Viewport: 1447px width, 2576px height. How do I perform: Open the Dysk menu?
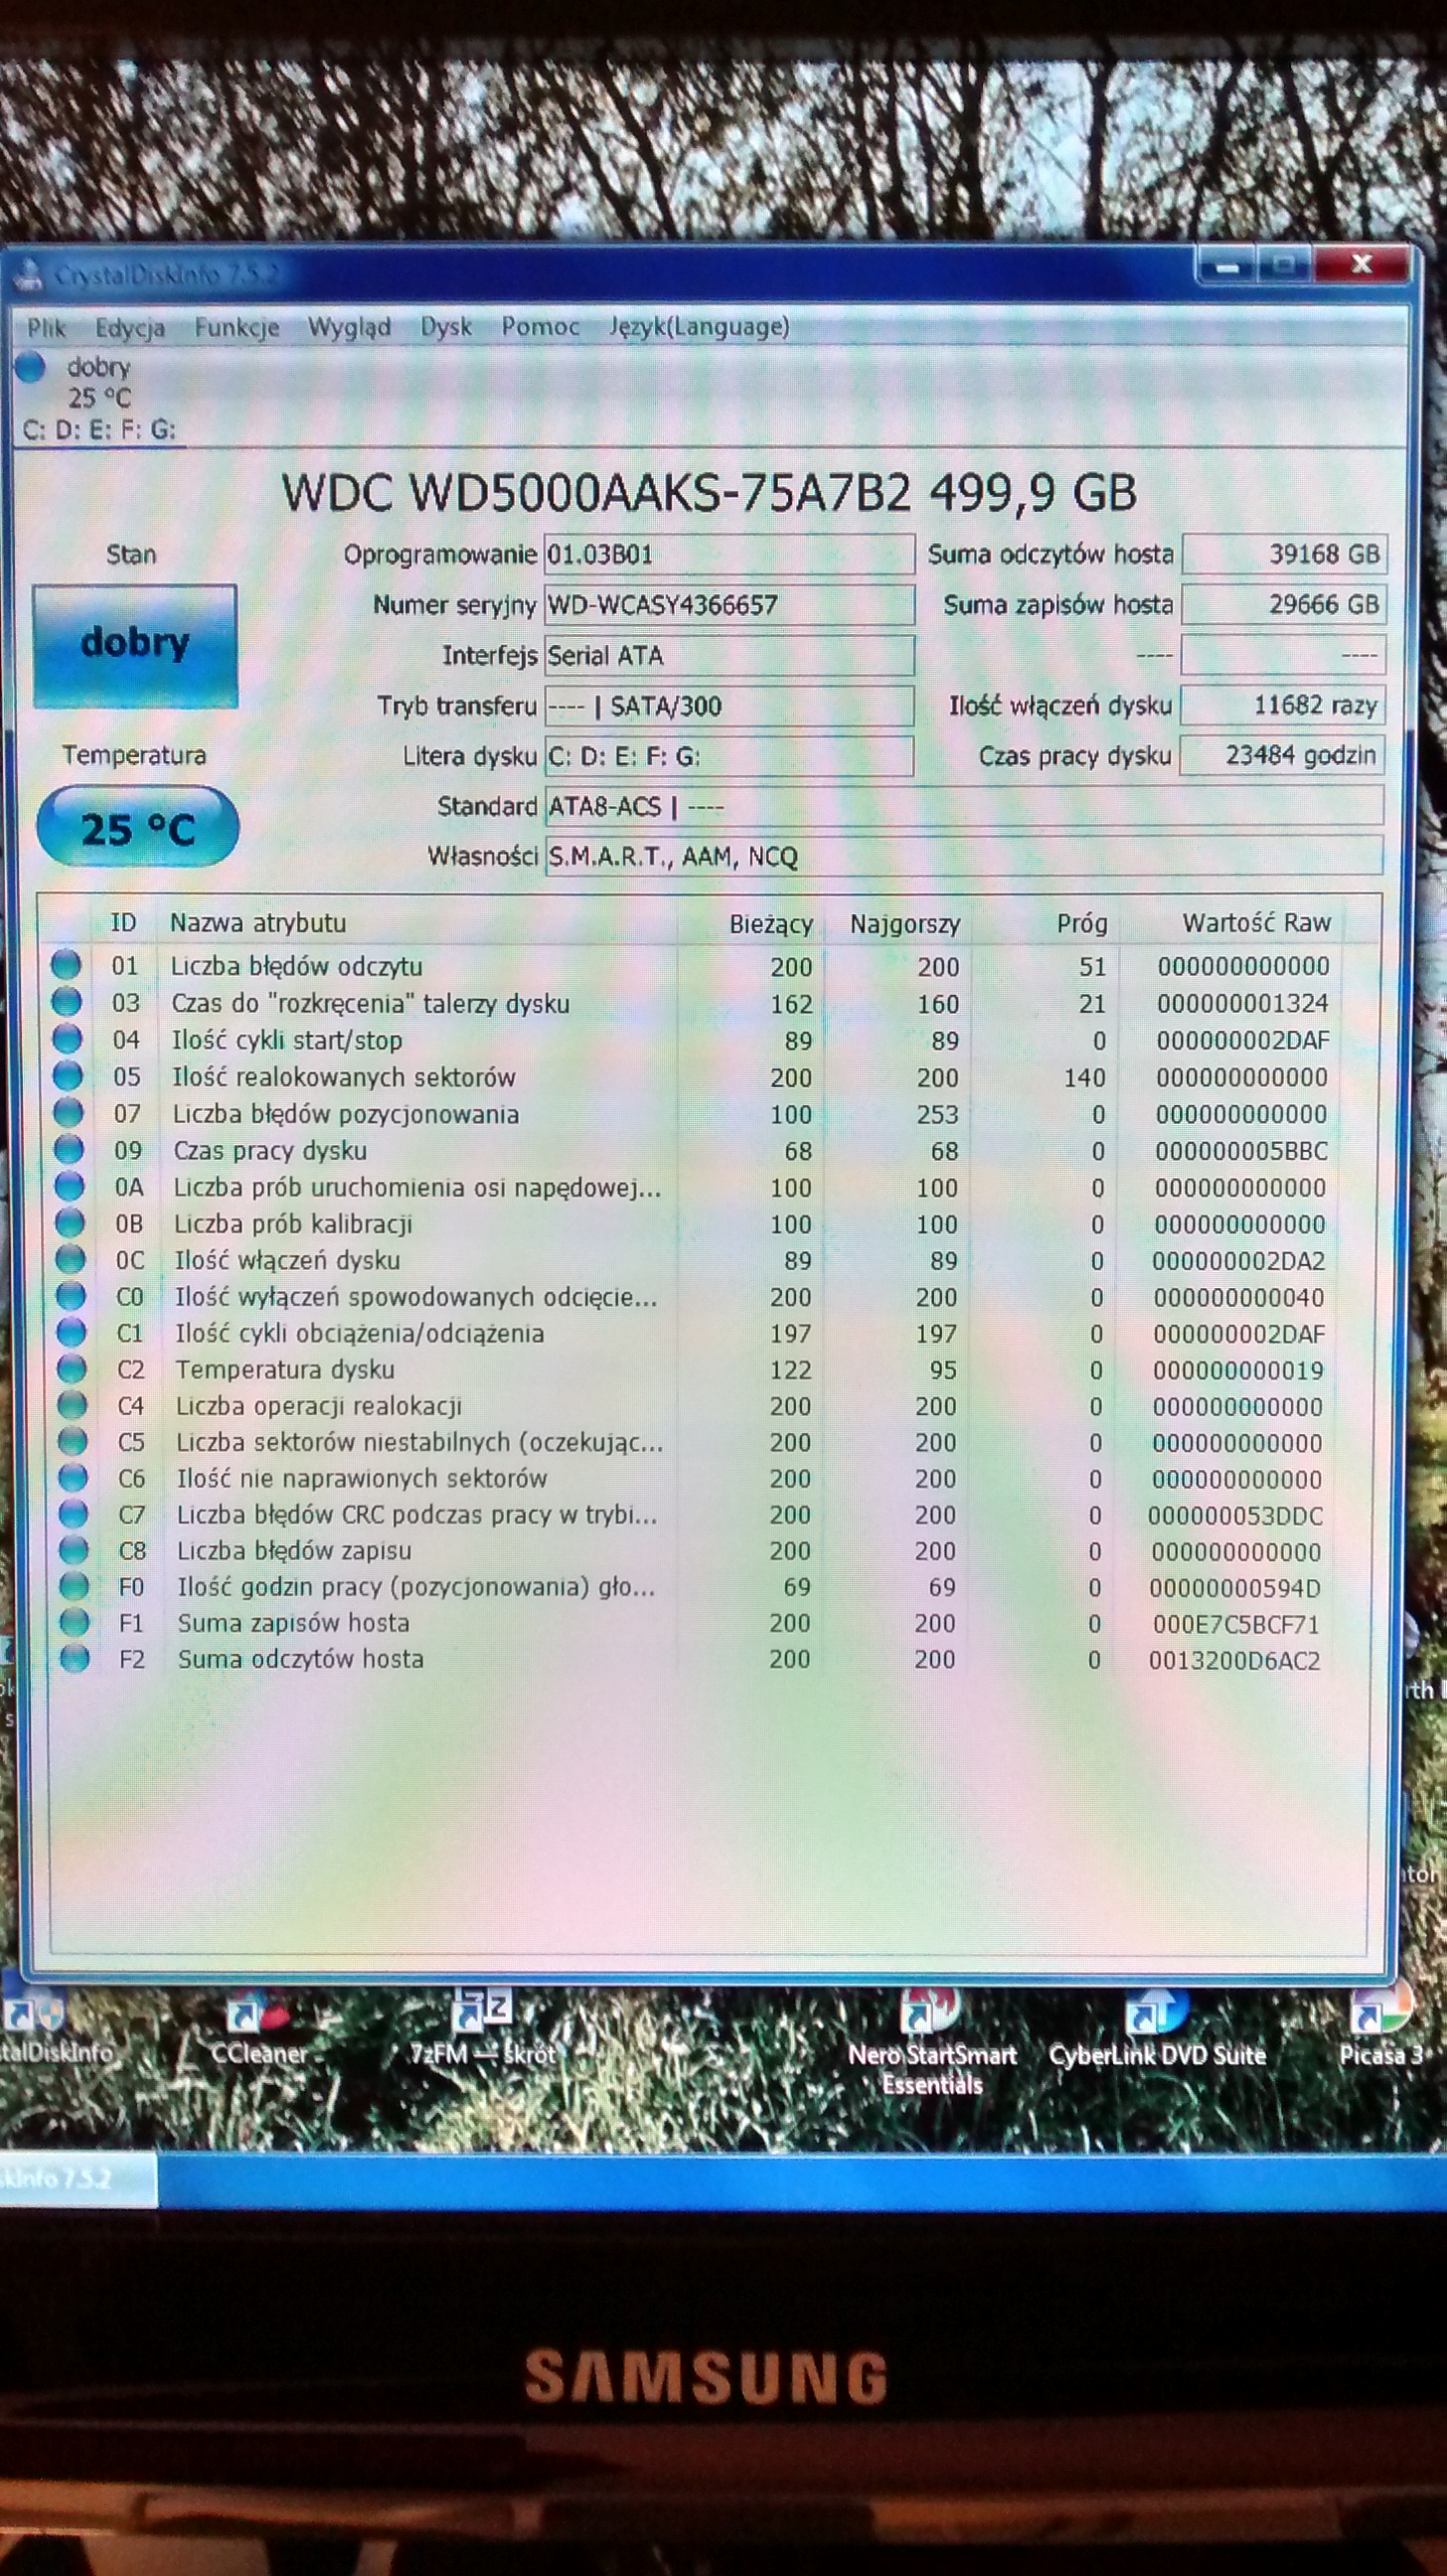[446, 328]
